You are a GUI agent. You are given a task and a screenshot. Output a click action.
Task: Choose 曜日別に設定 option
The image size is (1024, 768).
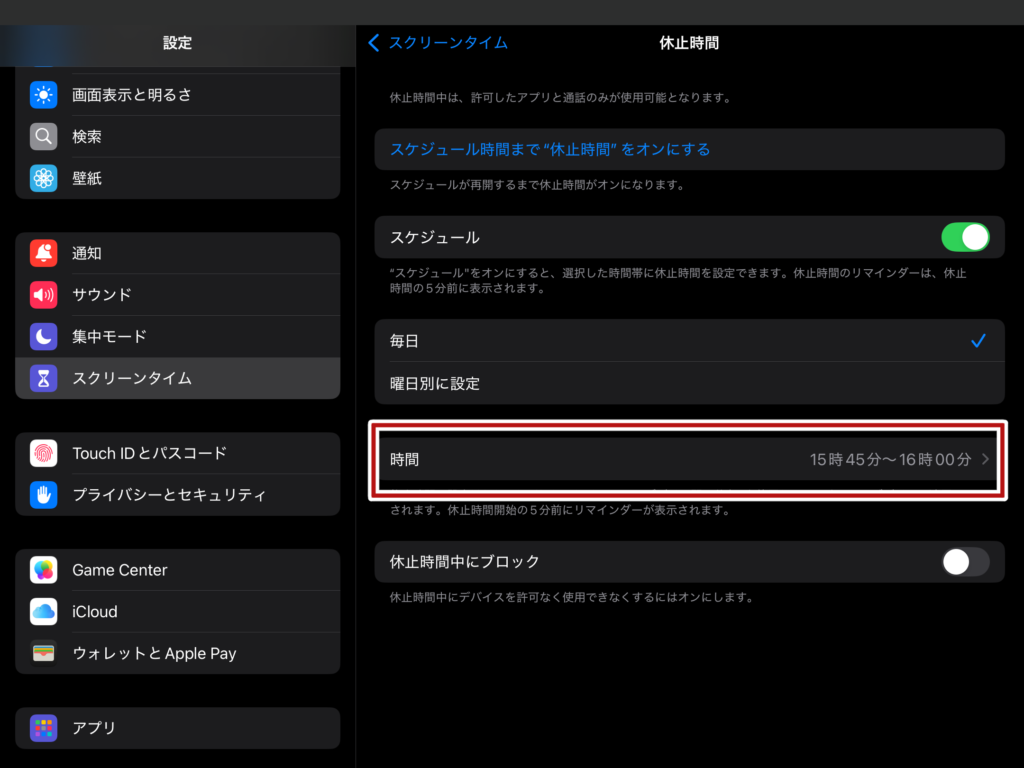pyautogui.click(x=688, y=383)
